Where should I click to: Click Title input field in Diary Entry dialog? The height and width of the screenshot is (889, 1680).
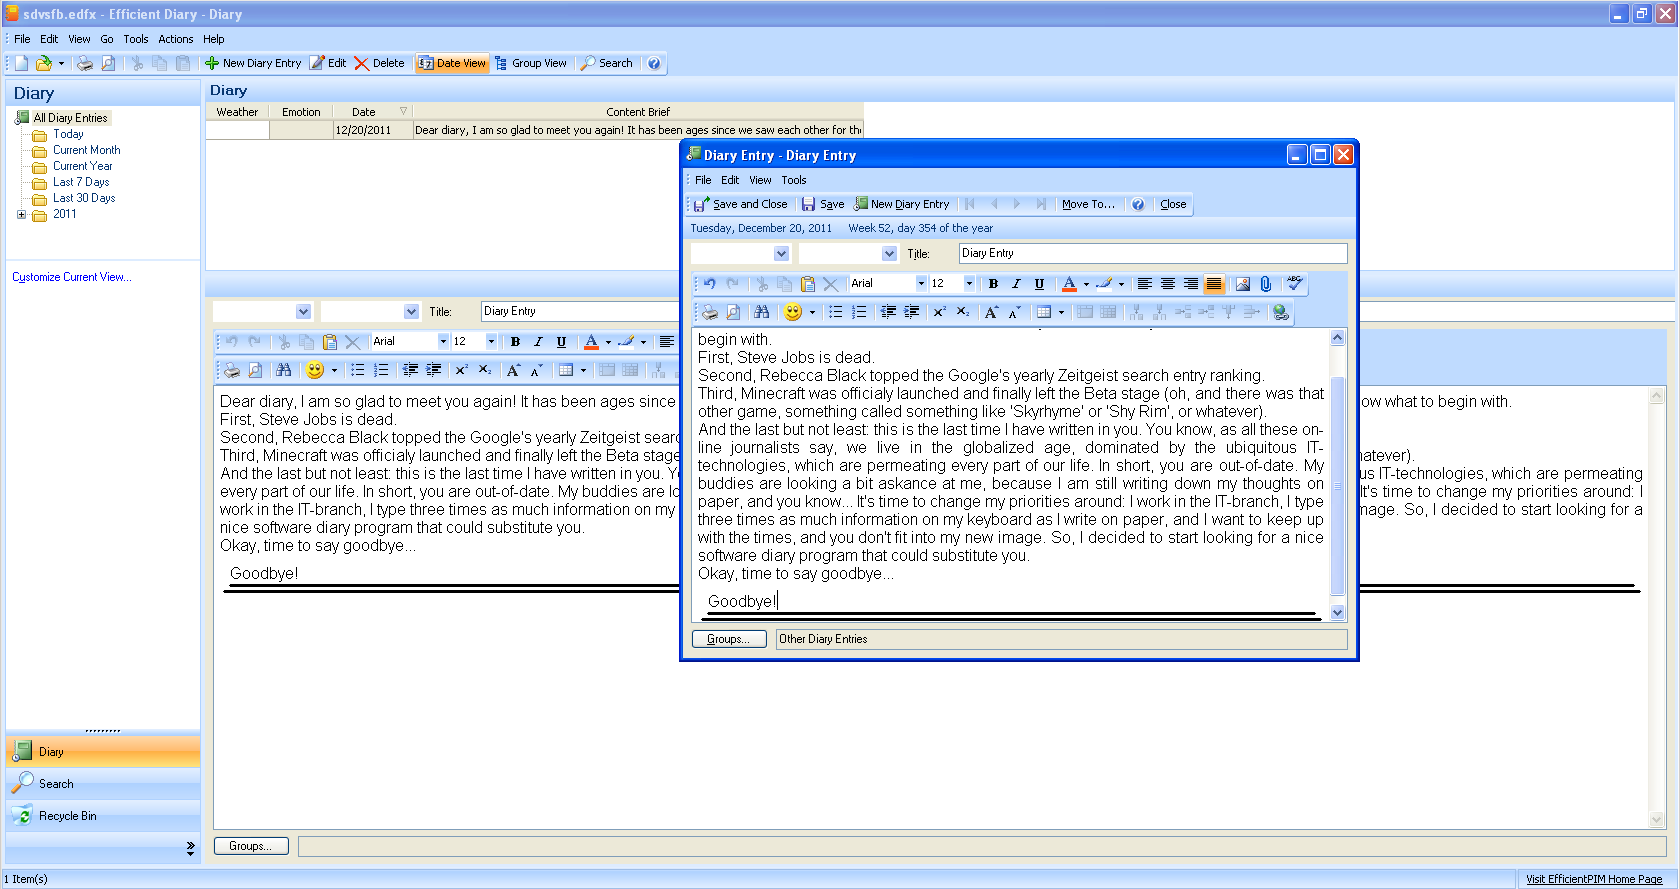[x=1153, y=254]
